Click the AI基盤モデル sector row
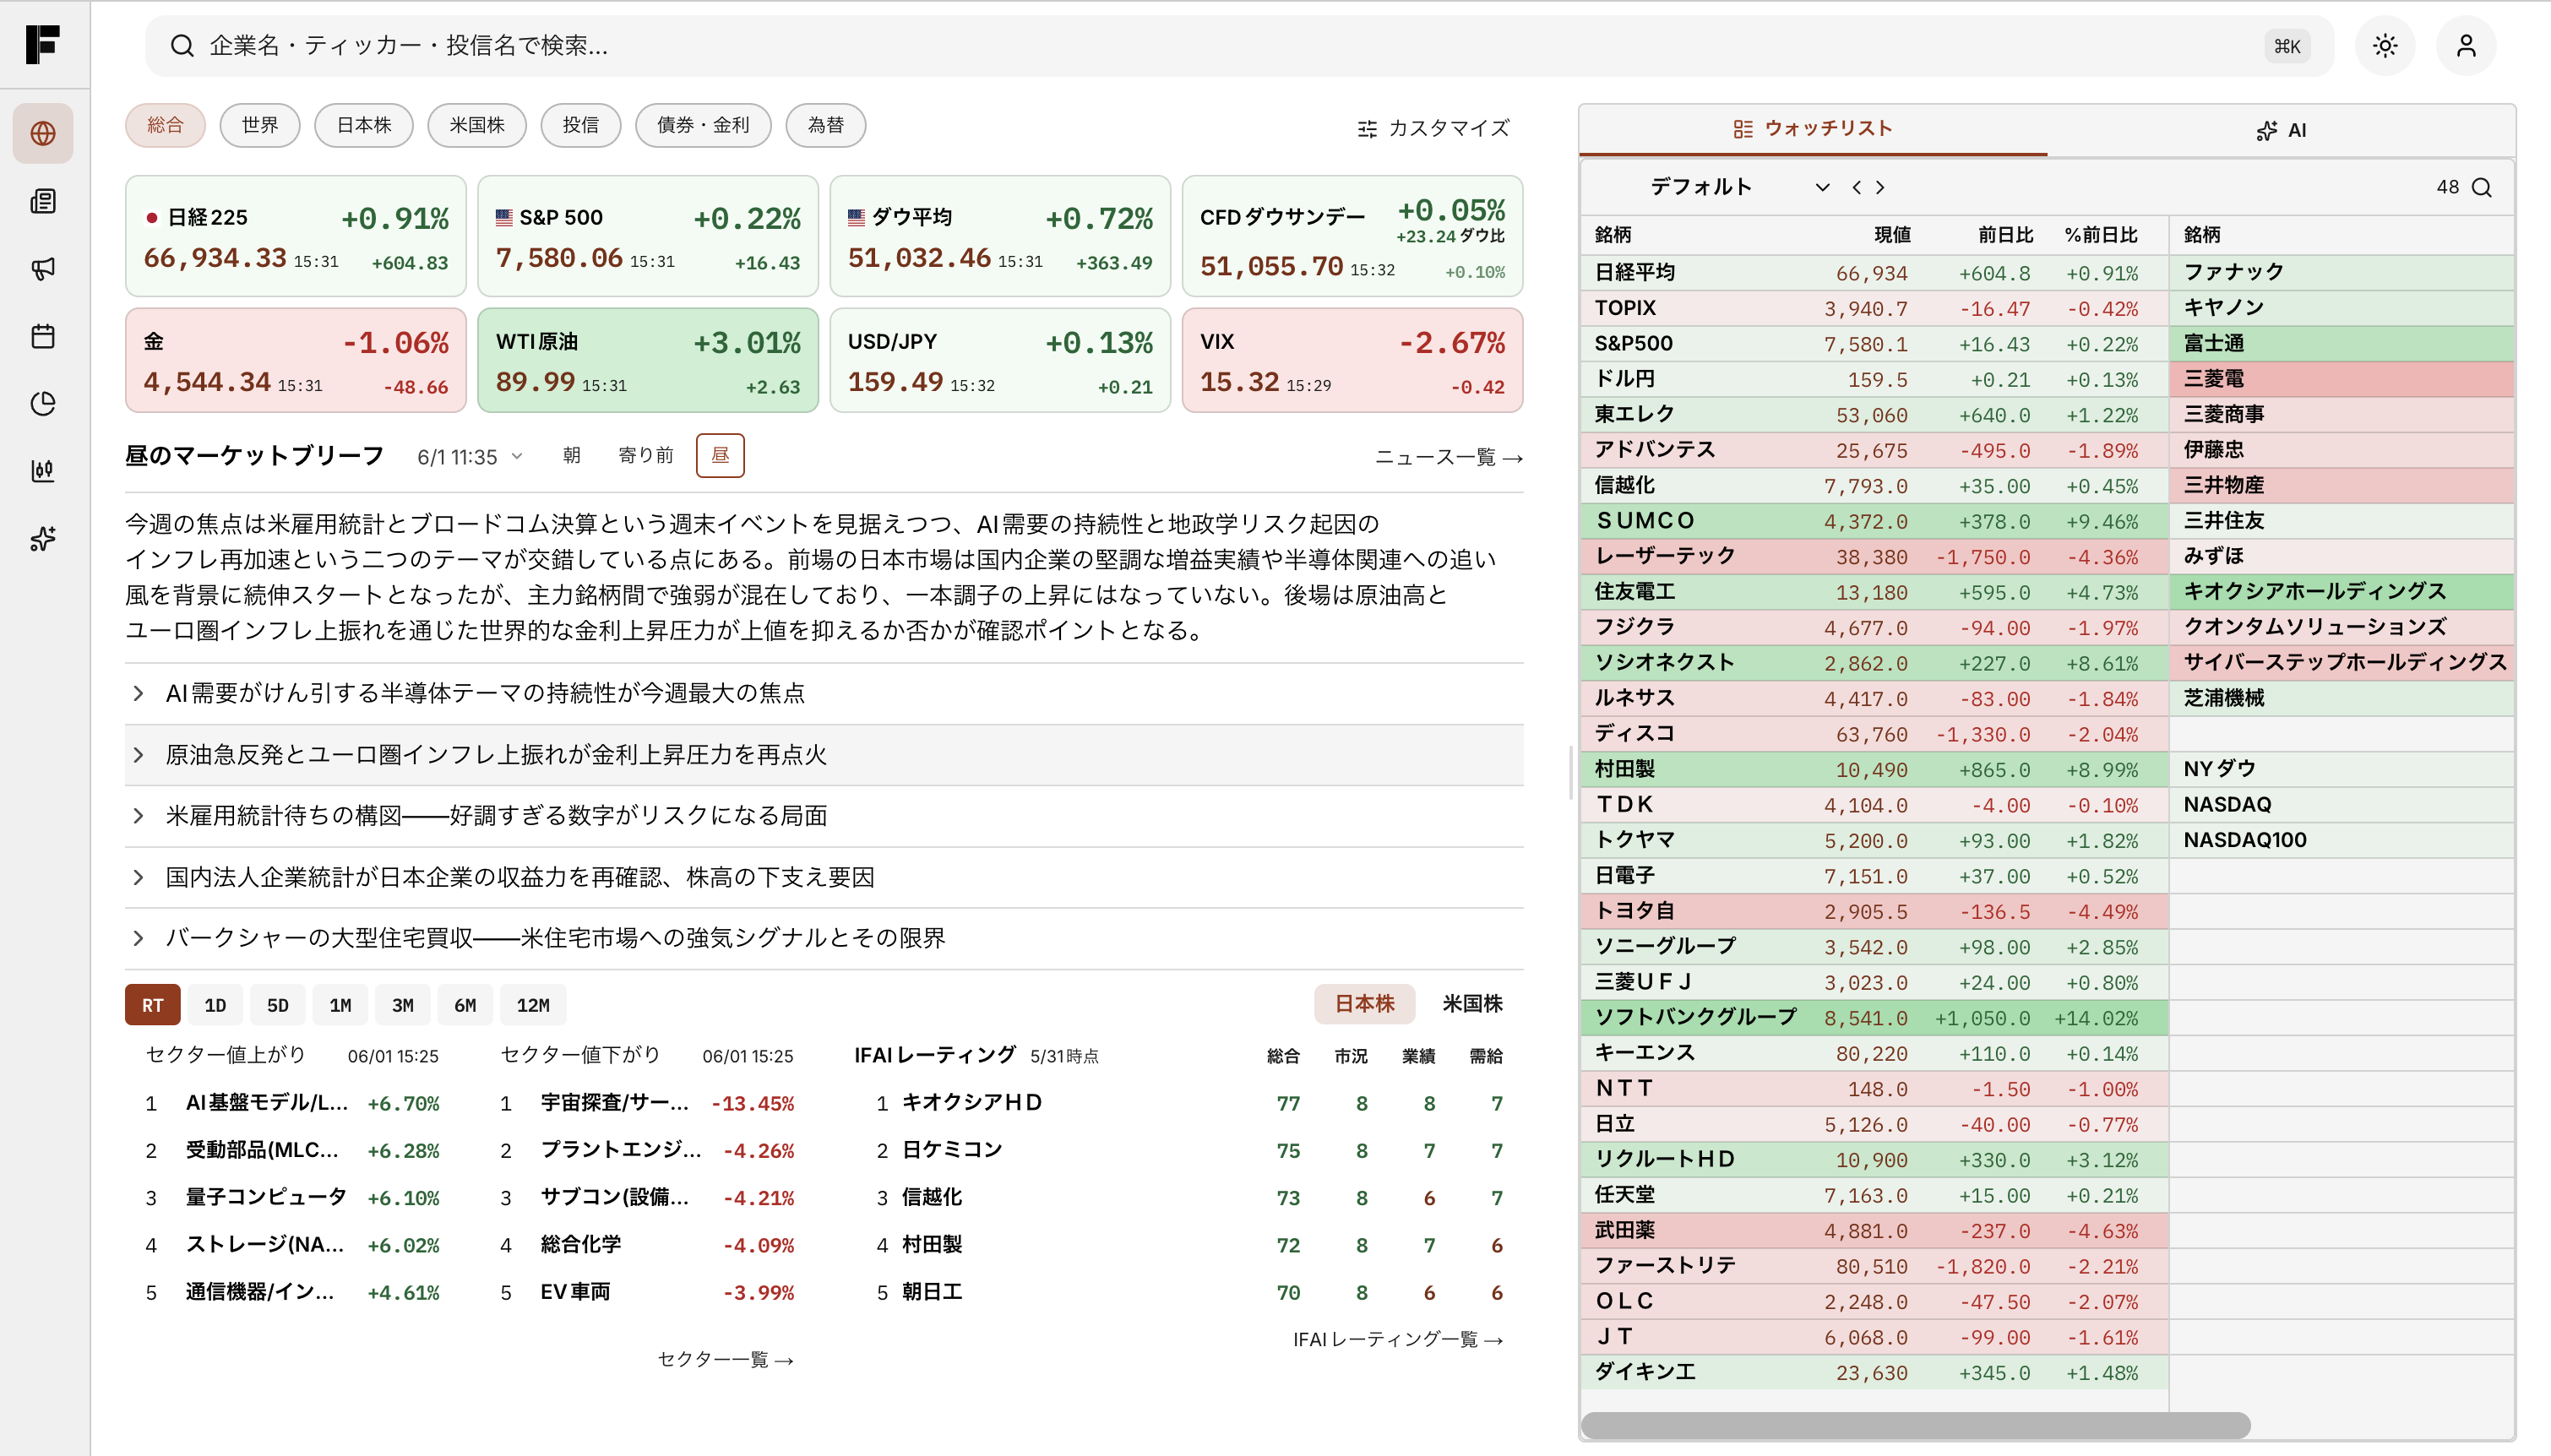Image resolution: width=2551 pixels, height=1456 pixels. pyautogui.click(x=293, y=1103)
